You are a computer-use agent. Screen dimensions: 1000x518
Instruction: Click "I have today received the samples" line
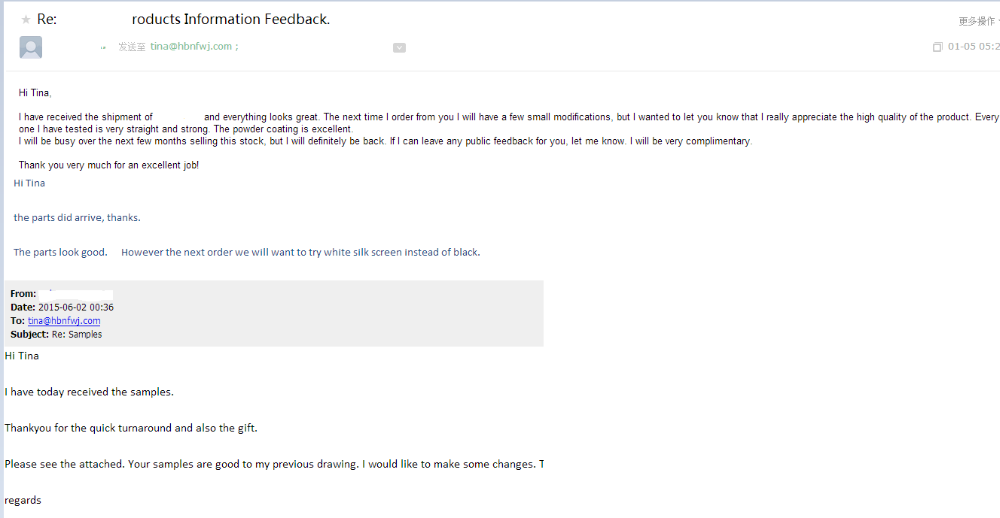[89, 392]
